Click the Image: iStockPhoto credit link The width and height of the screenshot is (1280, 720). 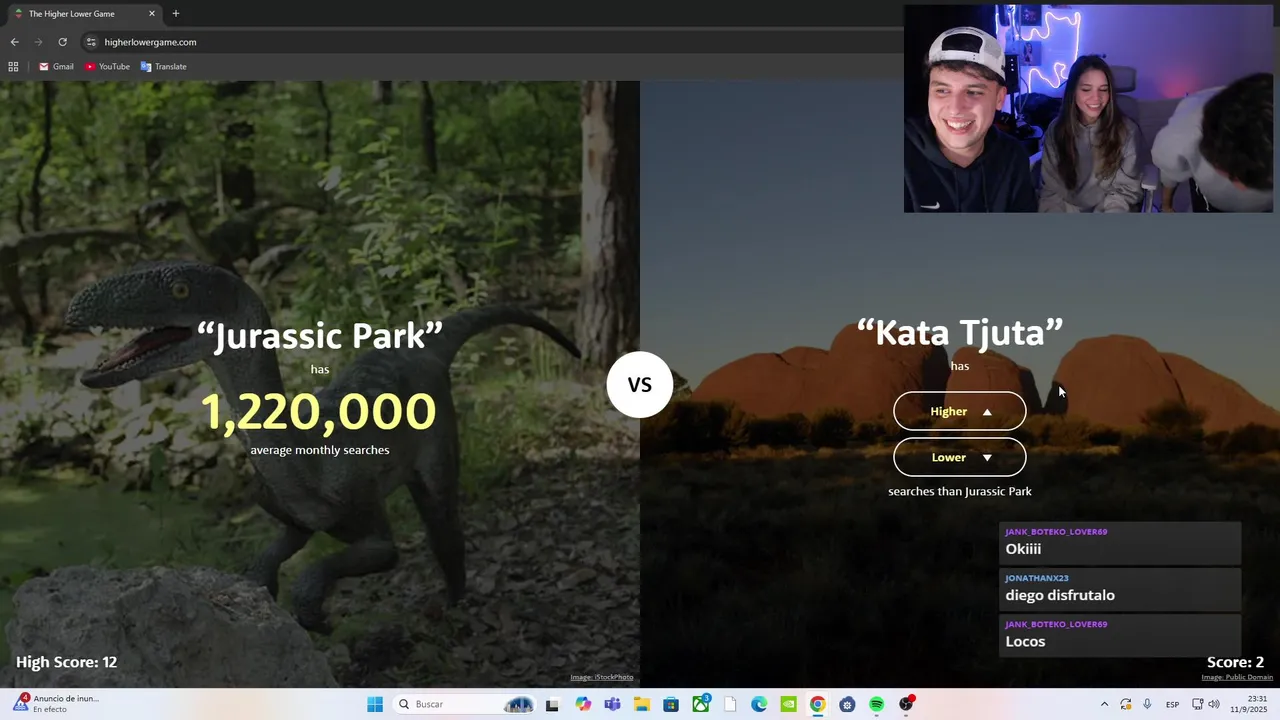point(602,677)
